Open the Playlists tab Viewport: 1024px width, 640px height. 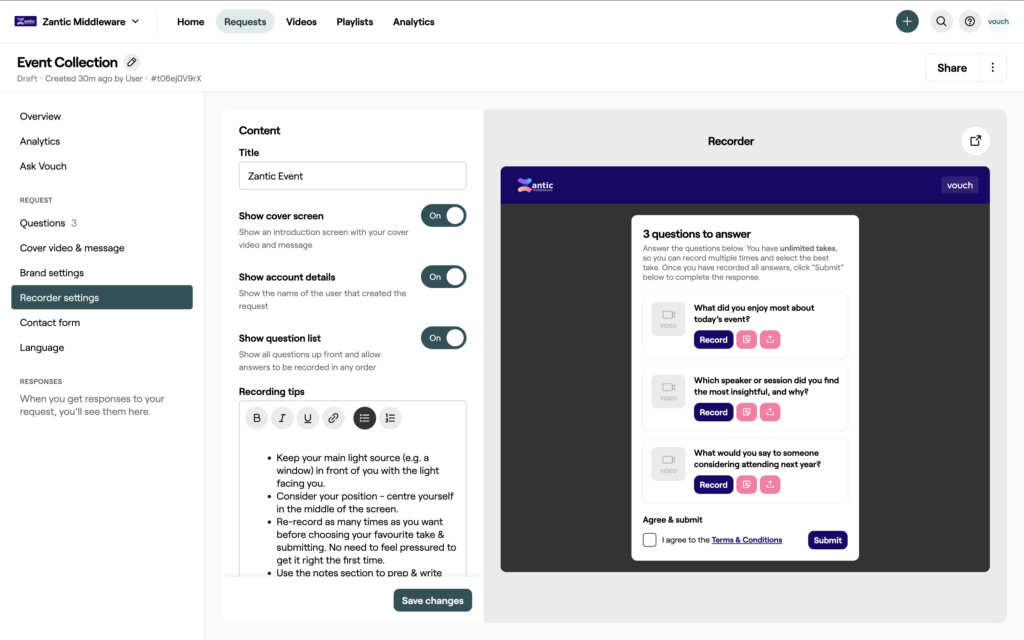[355, 22]
